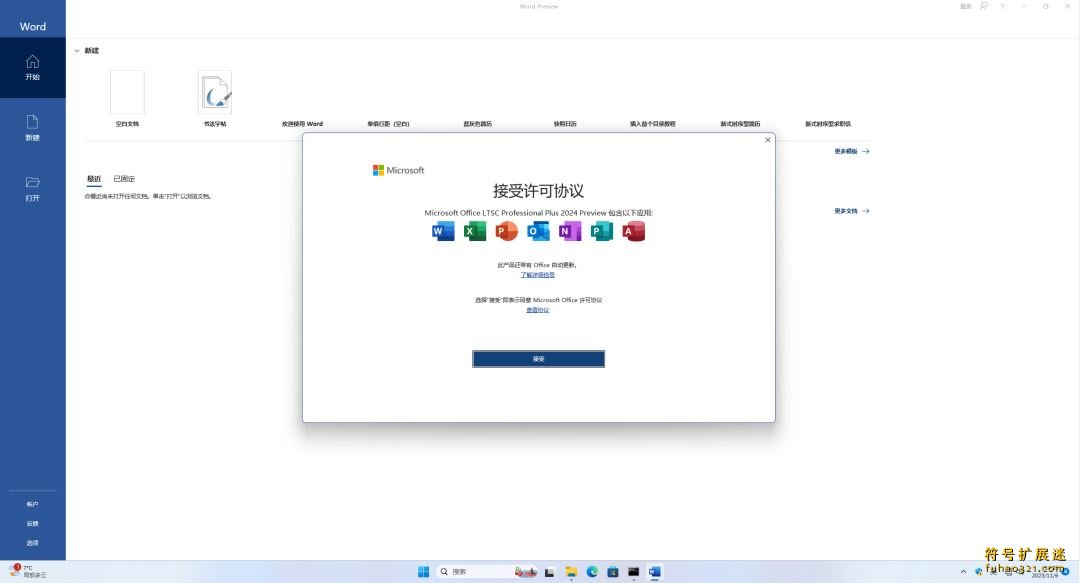Open the 打开 folder icon in the sidebar
This screenshot has width=1080, height=583.
[33, 185]
